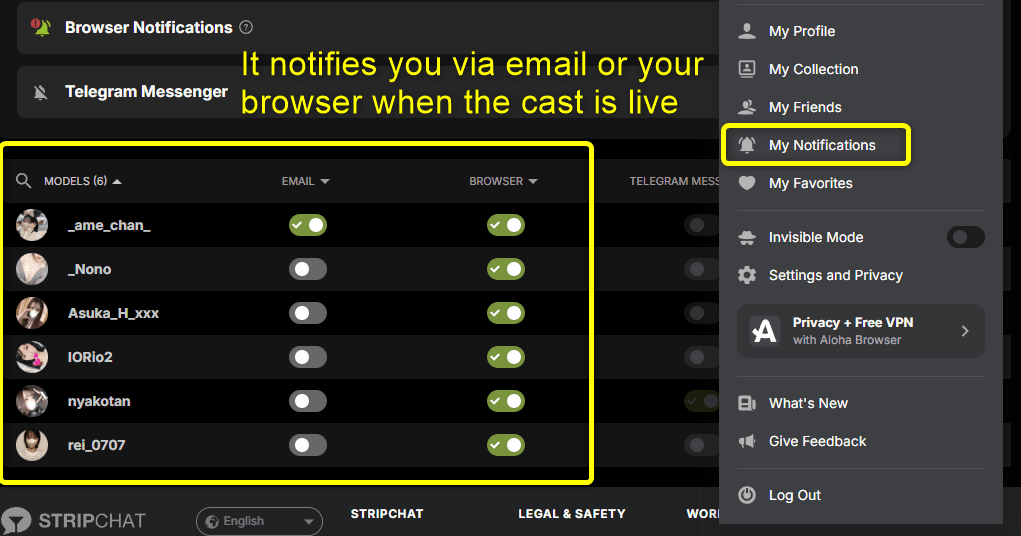Enable email notifications for Asuka_H_xxx
This screenshot has width=1021, height=536.
tap(308, 313)
